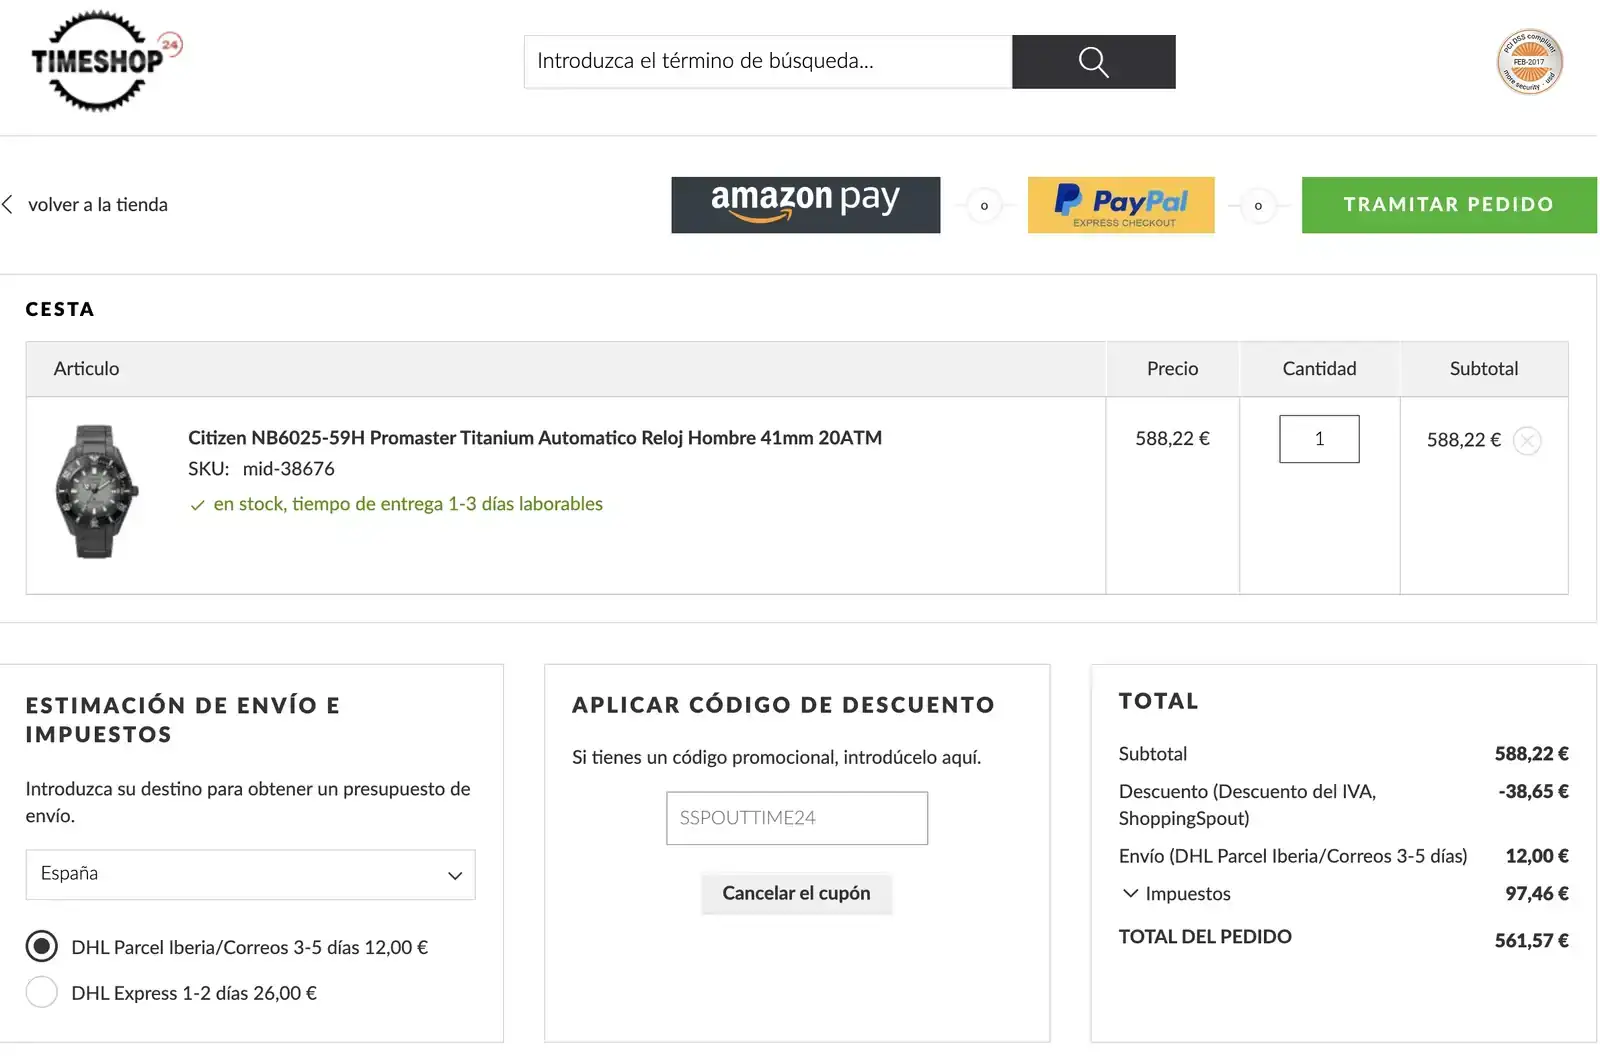The height and width of the screenshot is (1061, 1600).
Task: Click the dropdown arrow in country selector
Action: pos(455,875)
